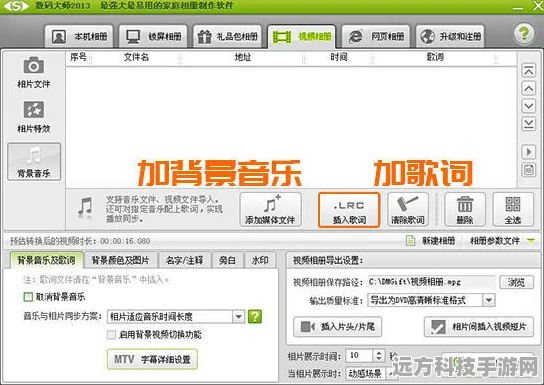Click MTV 字幕详细设置 button

[x=152, y=359]
